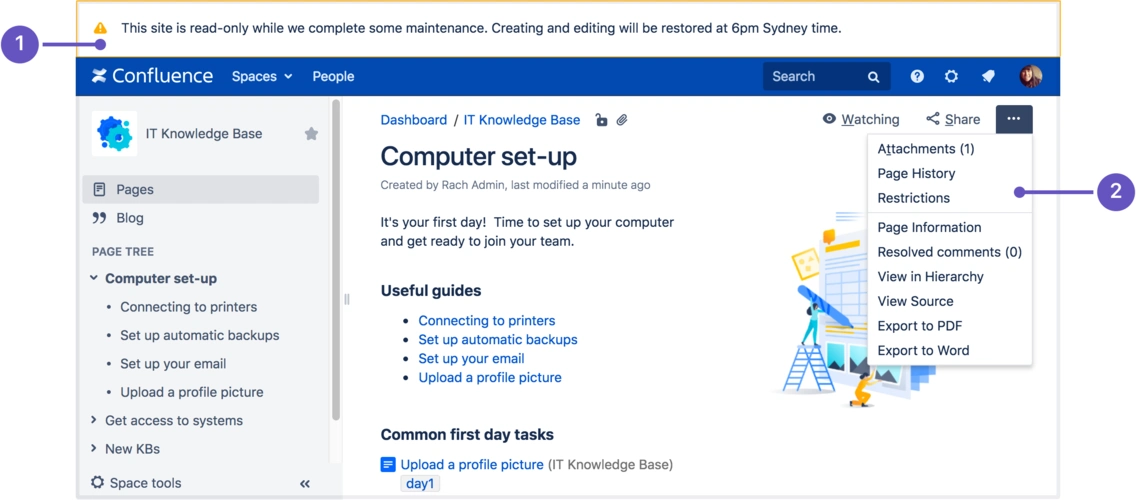Expand the New KBs tree item

coord(94,449)
